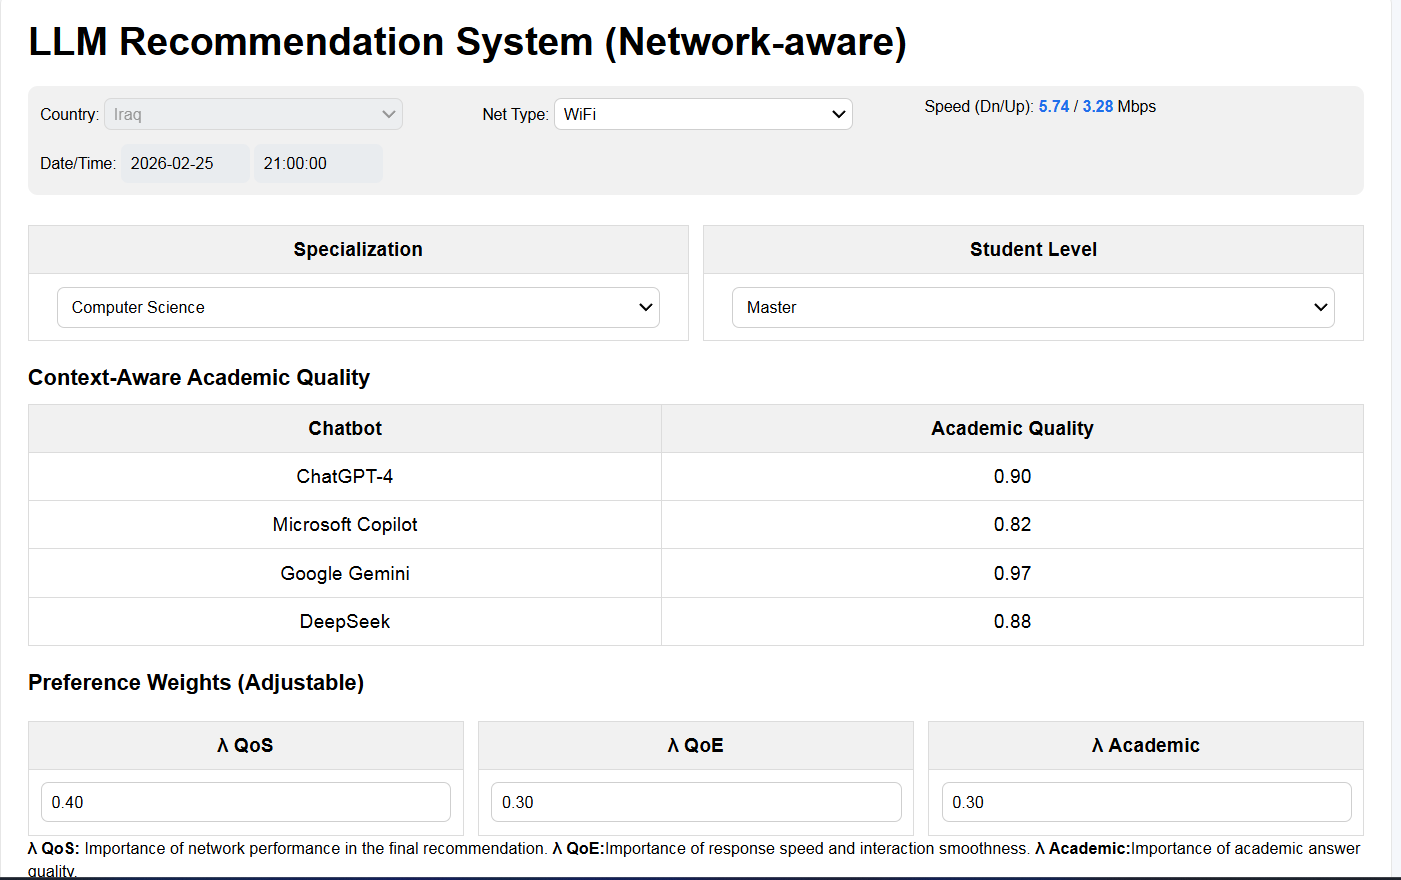Select the Microsoft Copilot chatbot cell
The image size is (1401, 880).
pyautogui.click(x=345, y=524)
